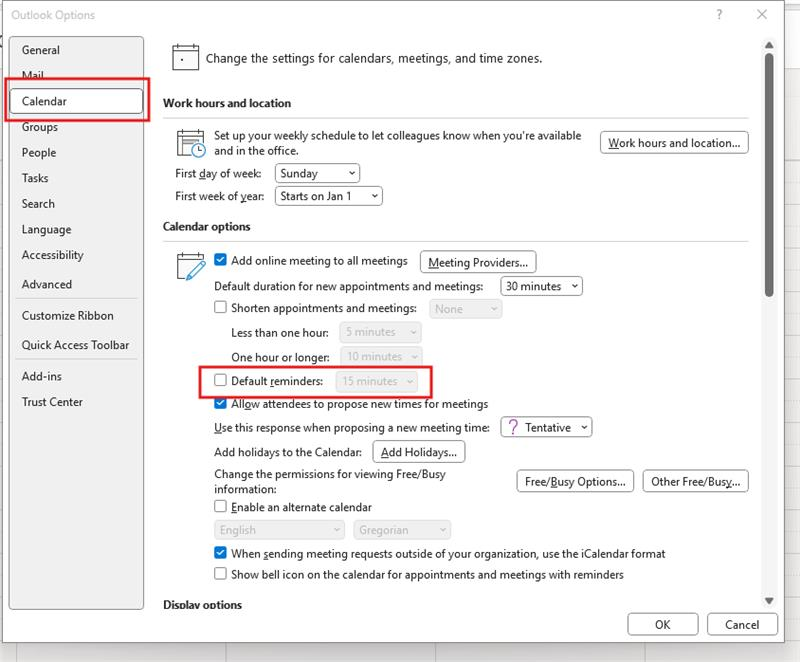The height and width of the screenshot is (662, 800).
Task: Click Meeting Providers button
Action: coord(478,262)
